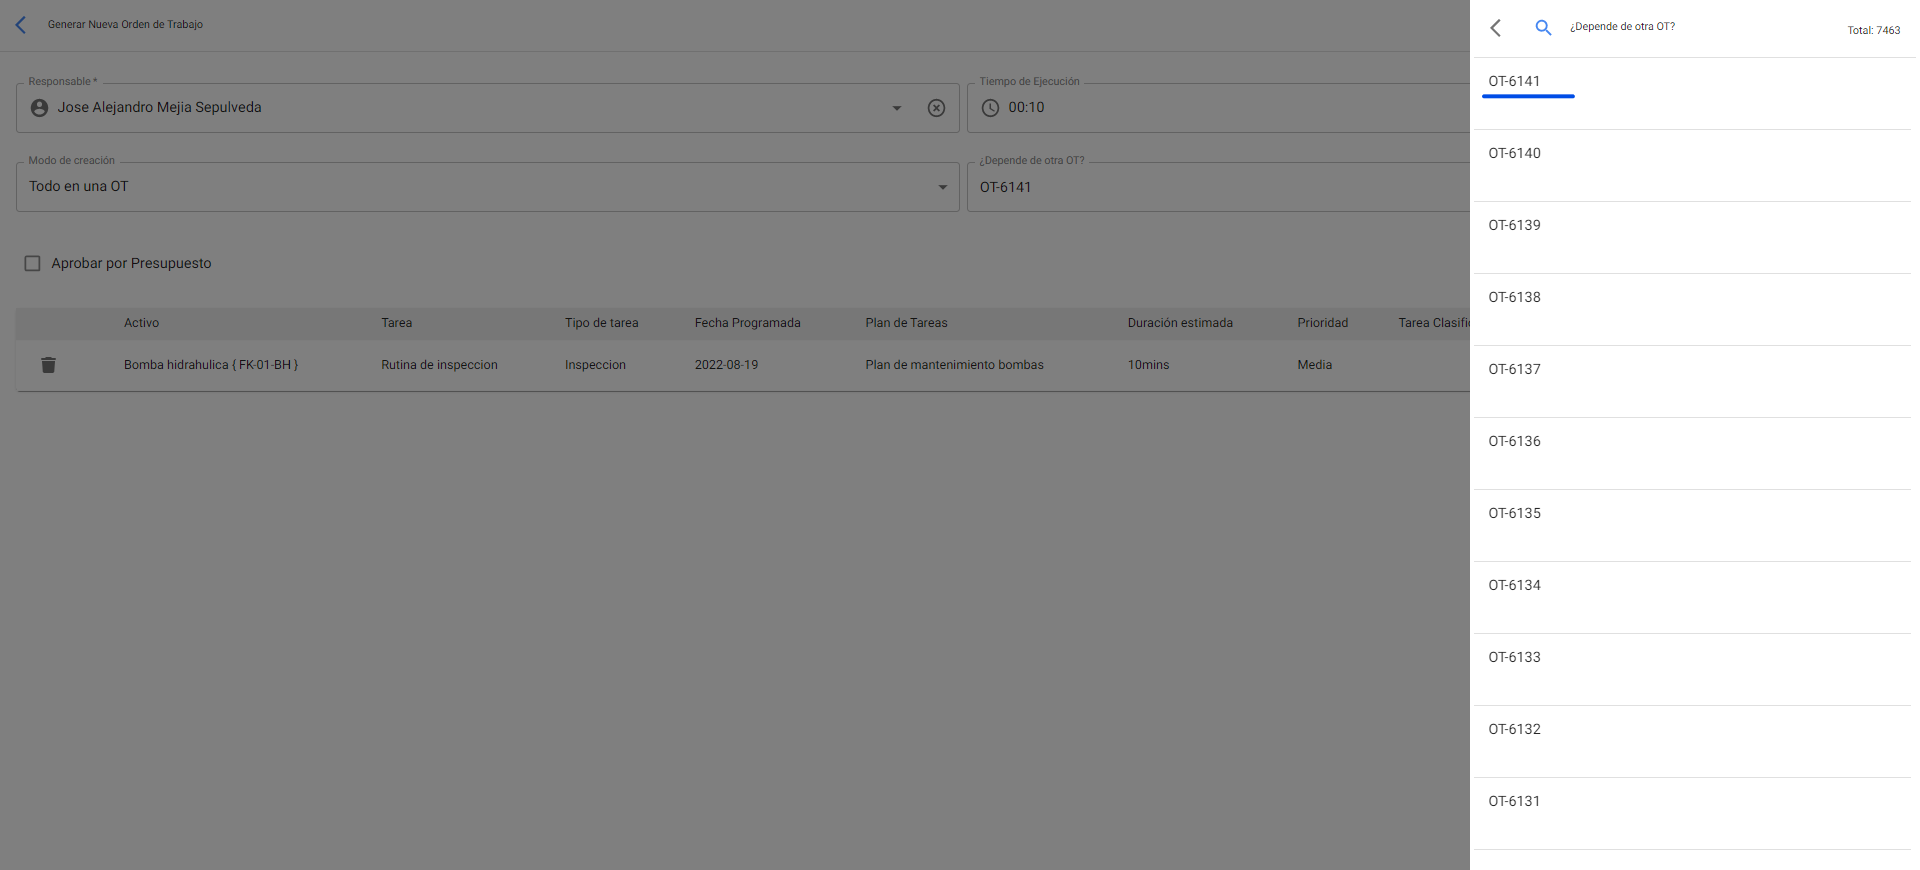Close the side panel with its back chevron
This screenshot has width=1920, height=870.
(x=1496, y=28)
